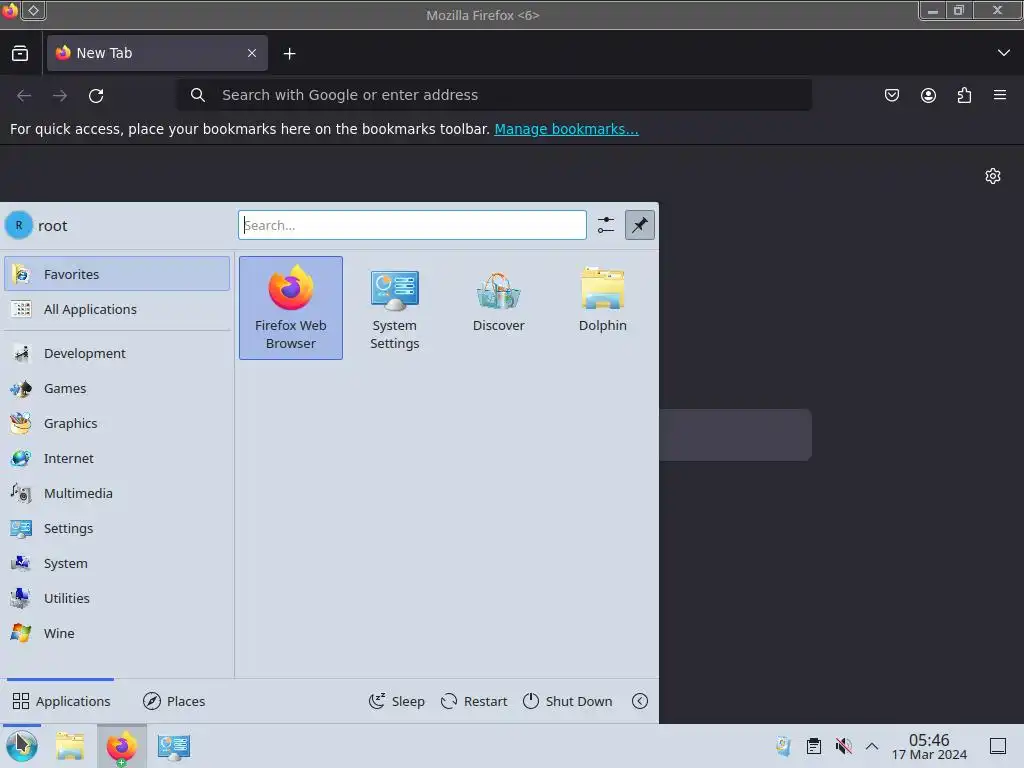Screen dimensions: 1024x768
Task: Open Firefox View tab history icon
Action: point(20,53)
